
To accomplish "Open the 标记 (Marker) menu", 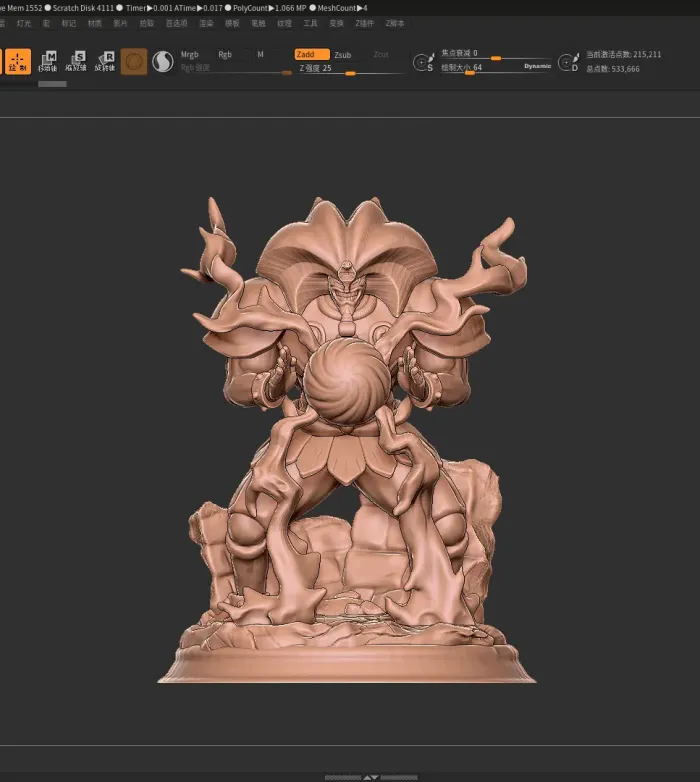I will click(x=68, y=23).
